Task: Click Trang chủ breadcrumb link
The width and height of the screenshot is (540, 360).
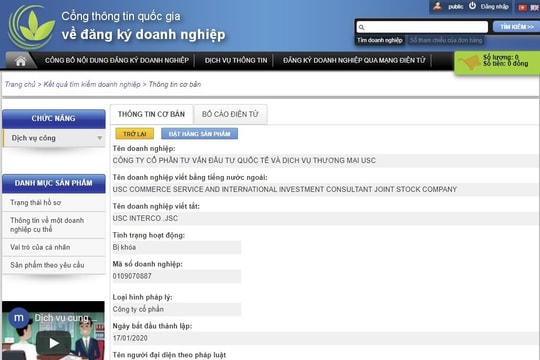Action: pos(20,84)
